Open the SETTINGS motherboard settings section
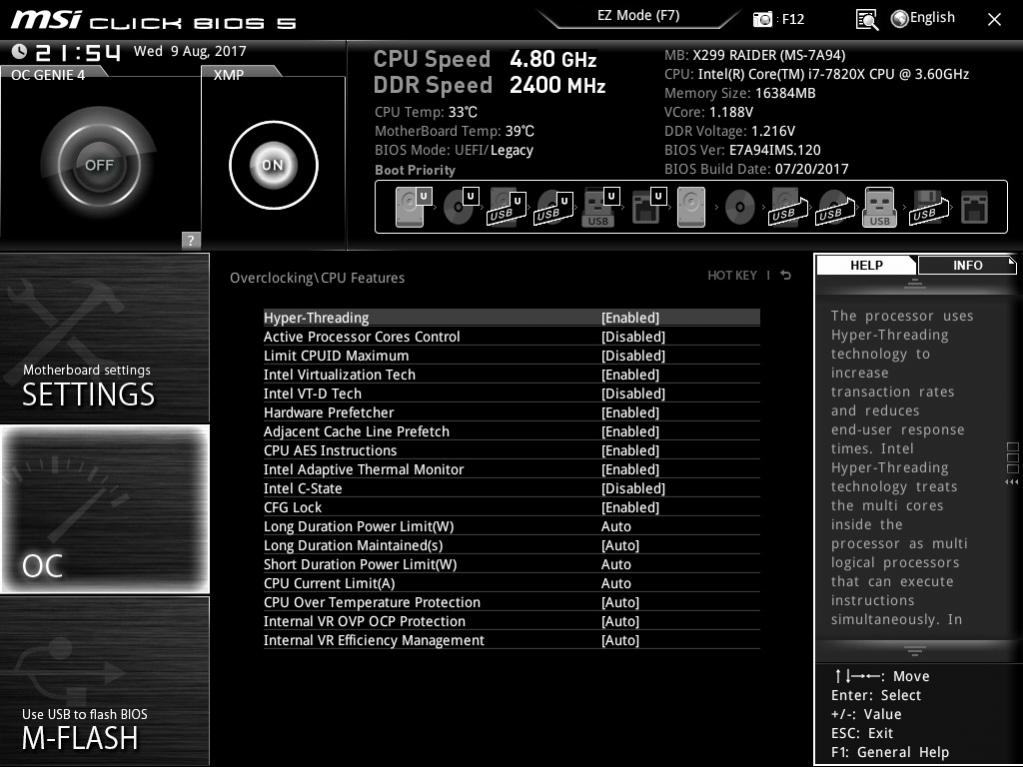 click(104, 338)
